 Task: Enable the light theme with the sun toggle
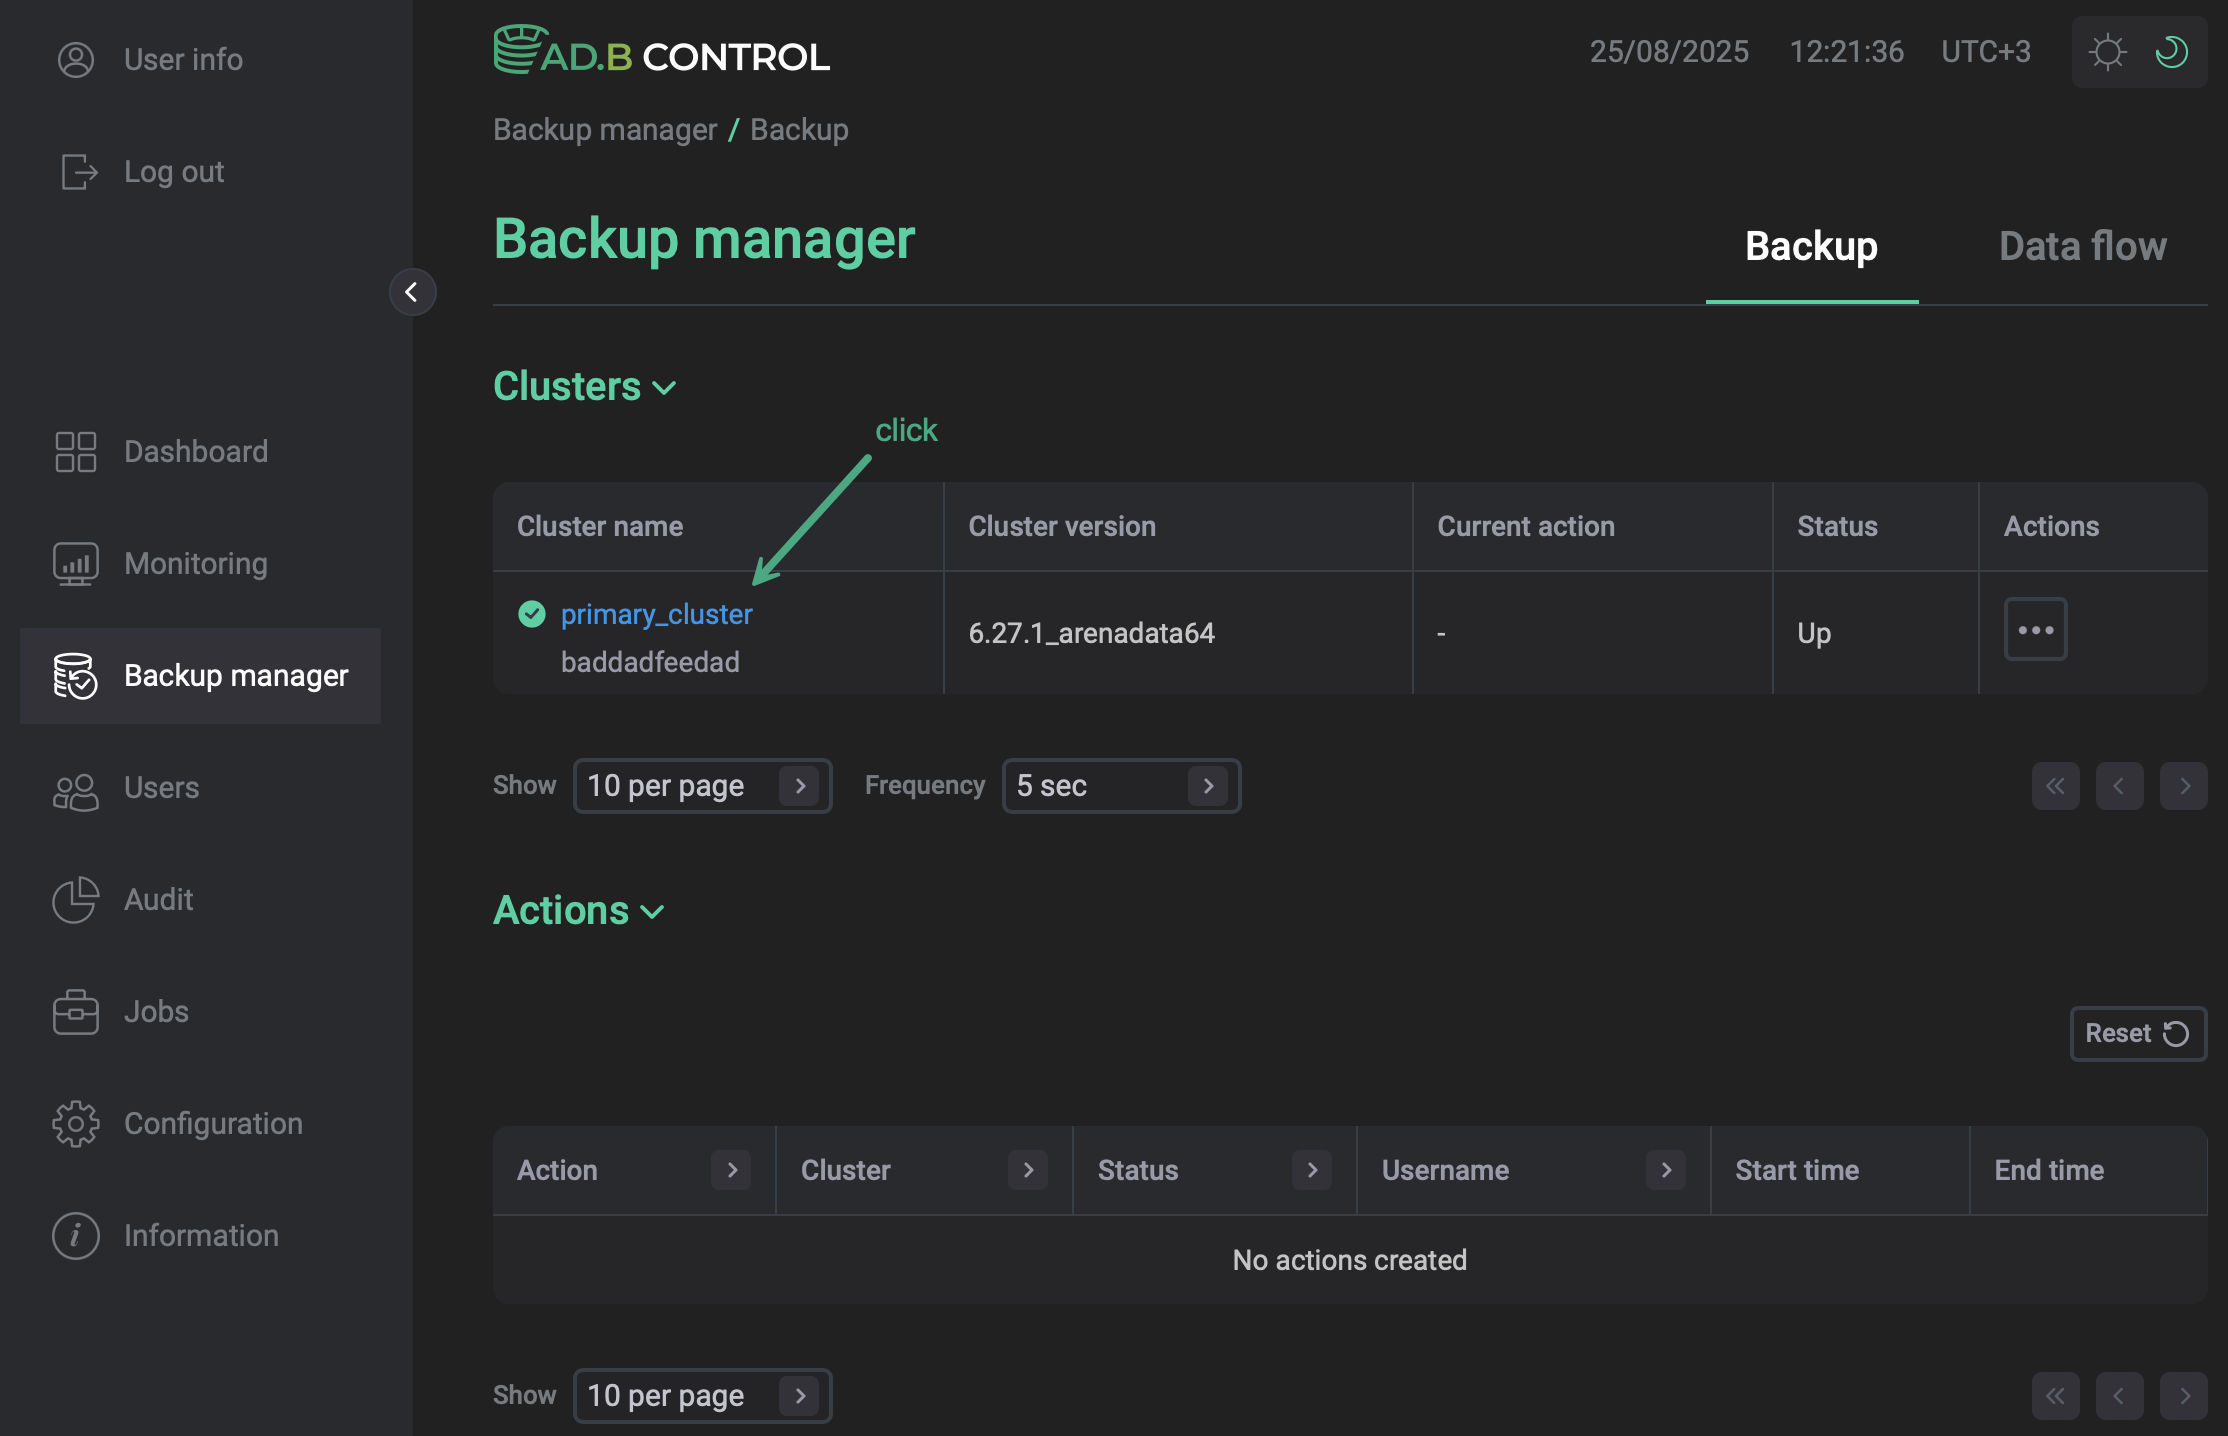click(2108, 52)
